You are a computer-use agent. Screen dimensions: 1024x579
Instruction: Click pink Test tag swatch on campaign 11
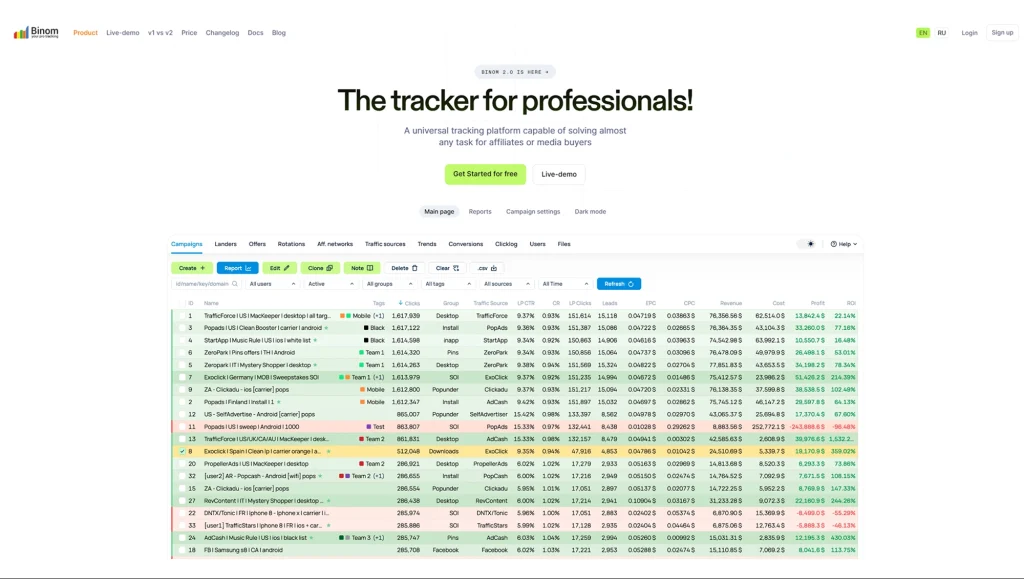click(368, 426)
